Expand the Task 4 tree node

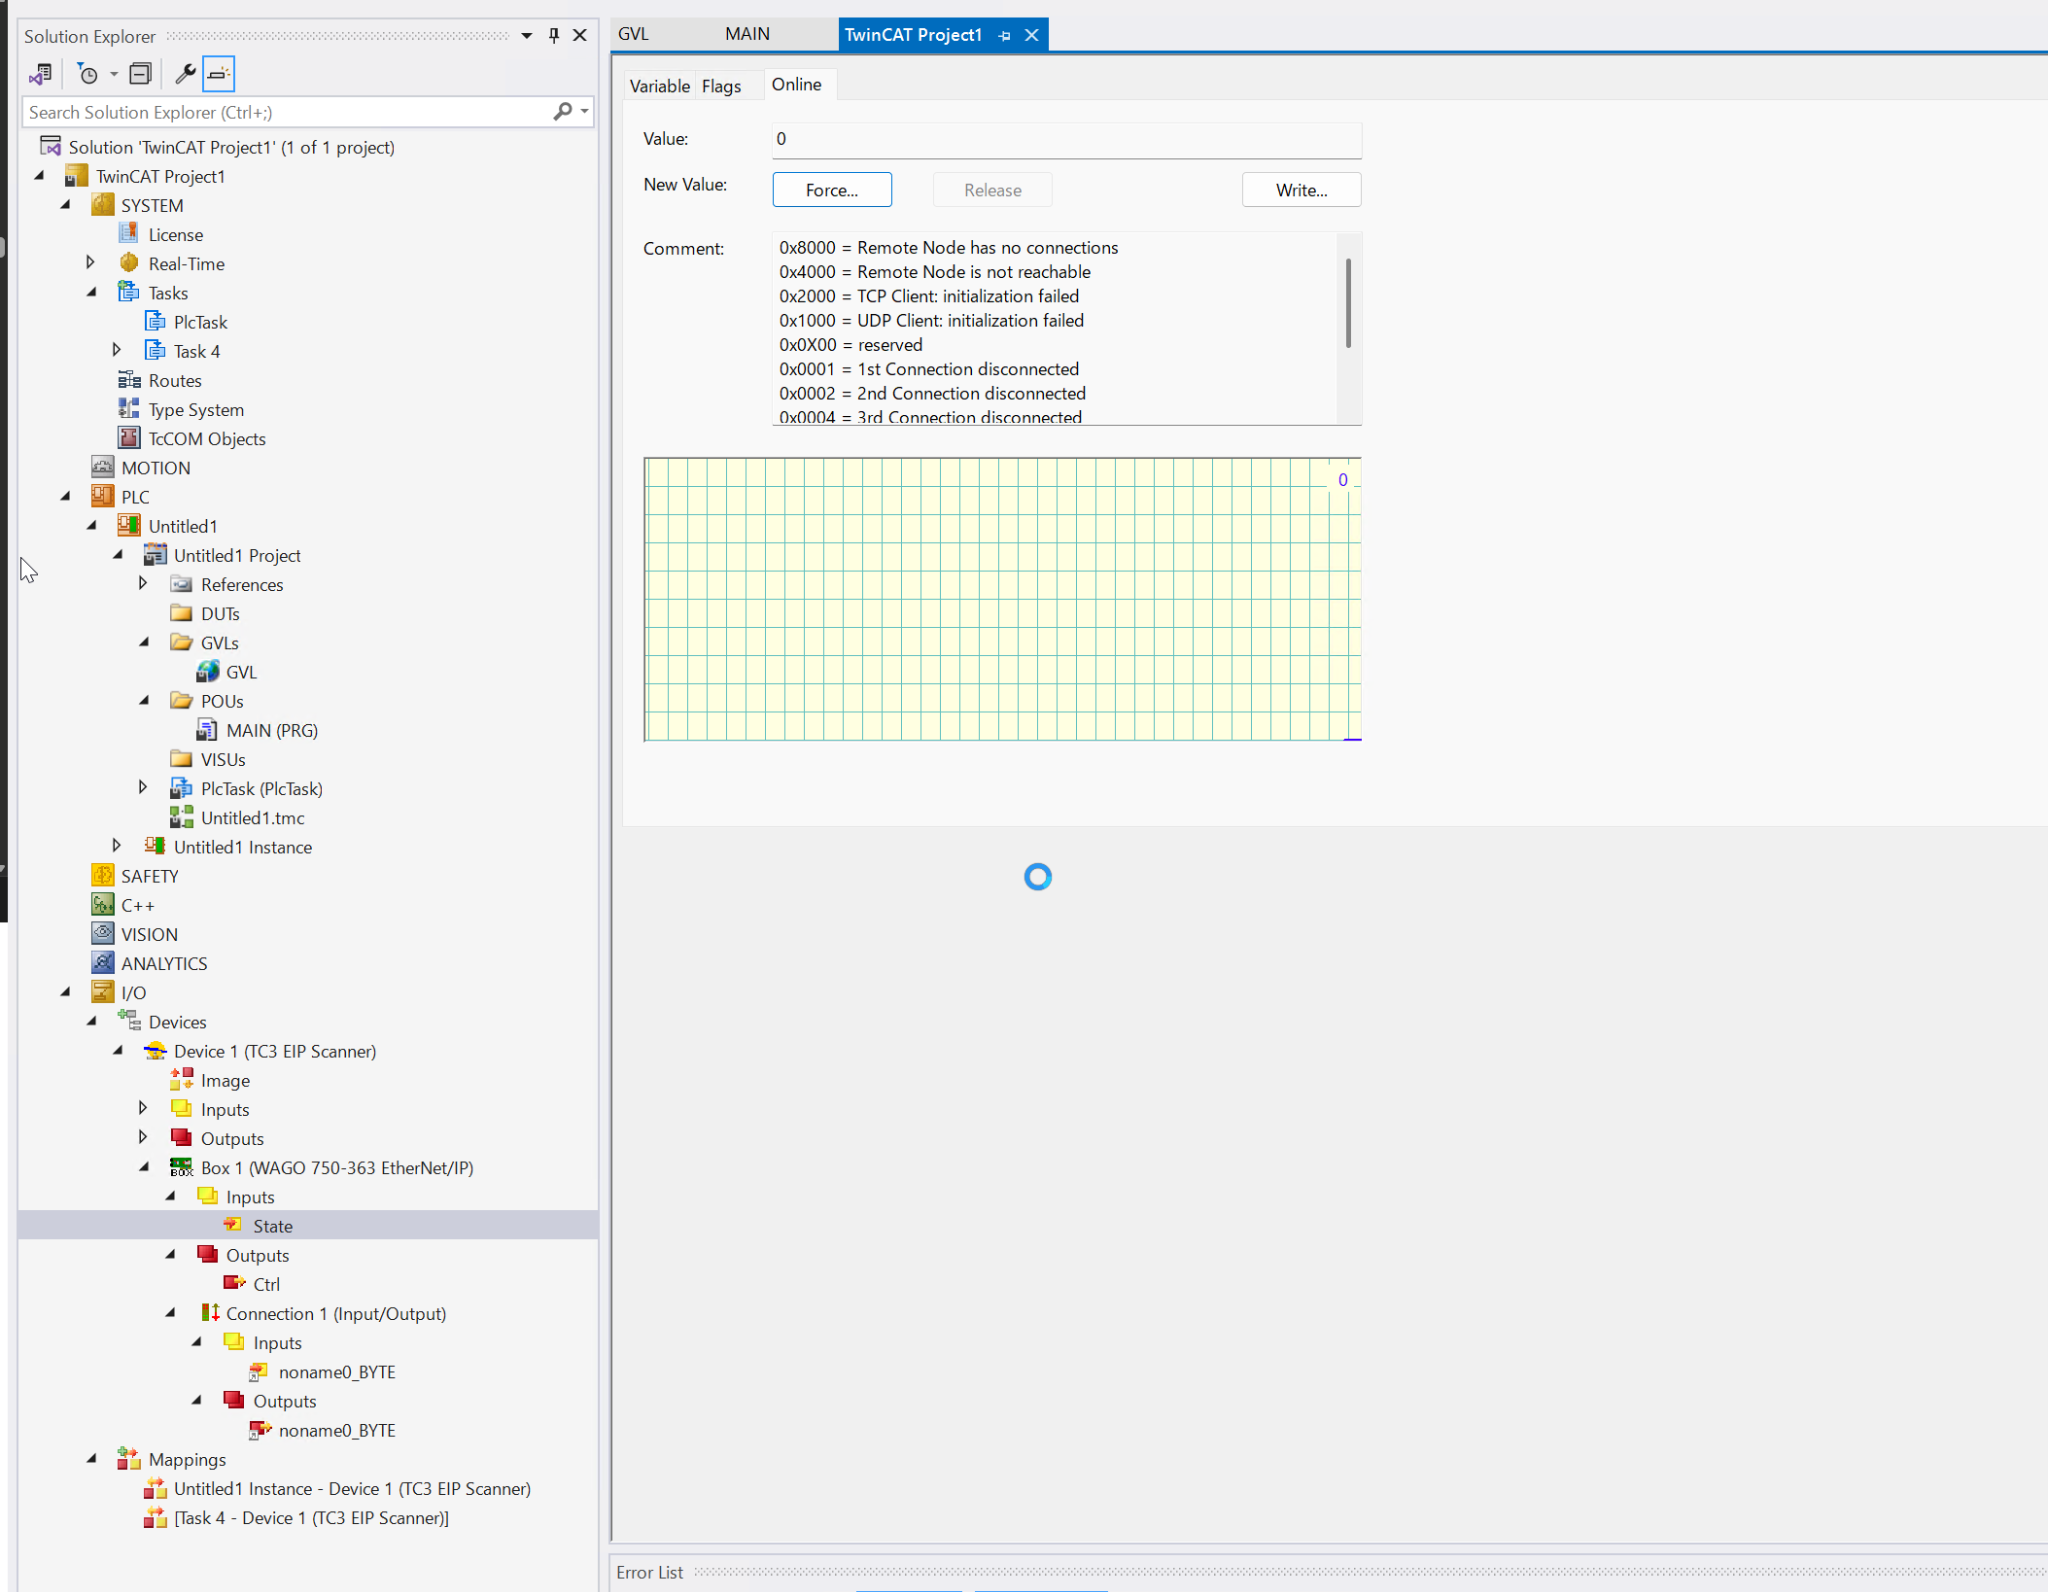tap(116, 350)
